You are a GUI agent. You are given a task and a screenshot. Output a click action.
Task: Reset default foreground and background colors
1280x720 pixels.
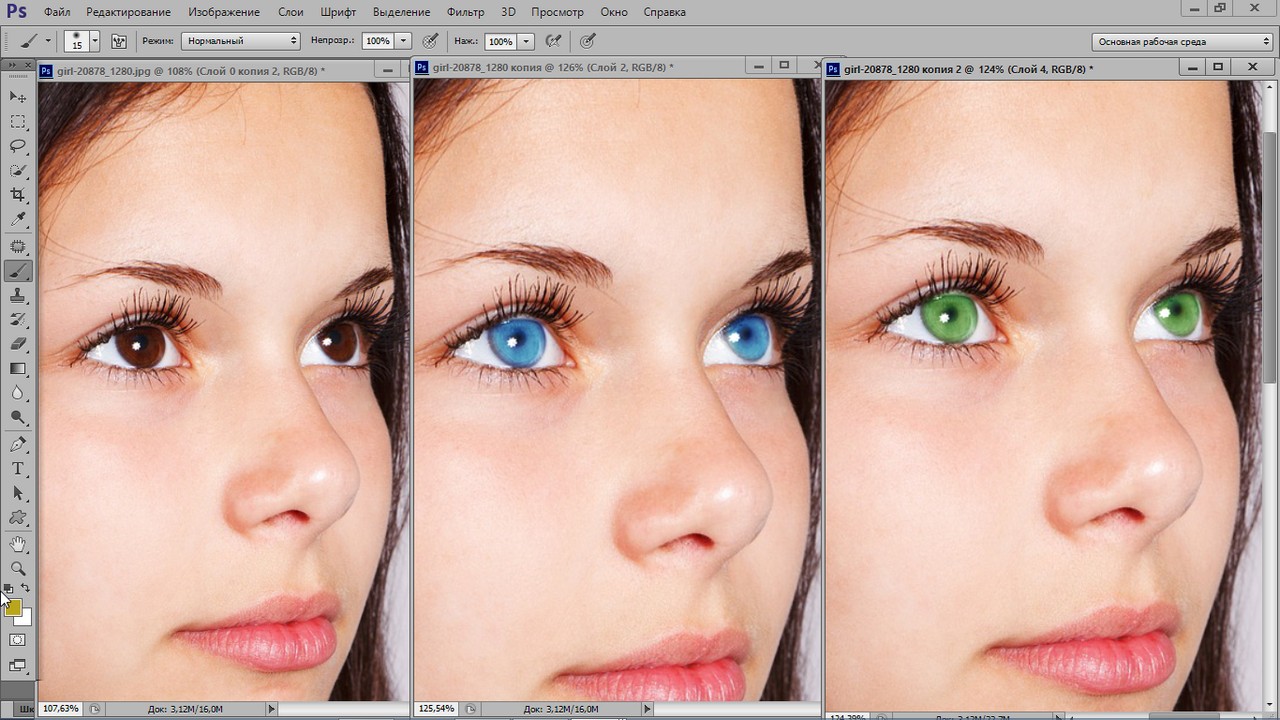pyautogui.click(x=8, y=588)
